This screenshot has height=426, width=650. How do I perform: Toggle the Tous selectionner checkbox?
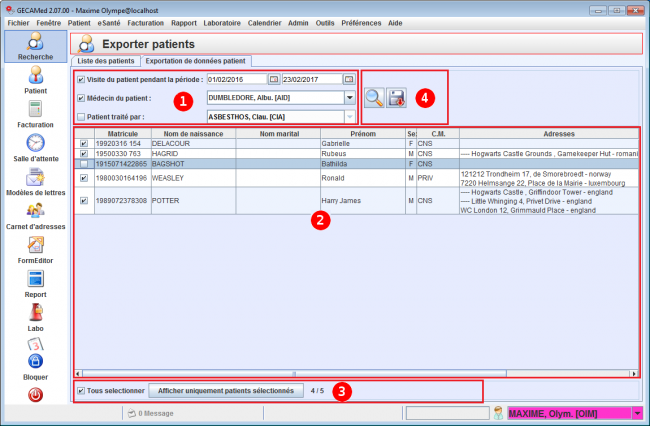pyautogui.click(x=81, y=390)
